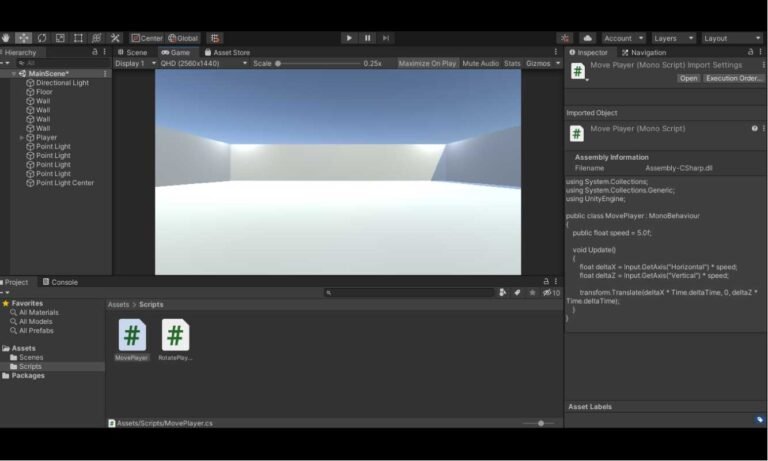Select the Rect transform tool
This screenshot has width=768, height=461.
tap(78, 38)
